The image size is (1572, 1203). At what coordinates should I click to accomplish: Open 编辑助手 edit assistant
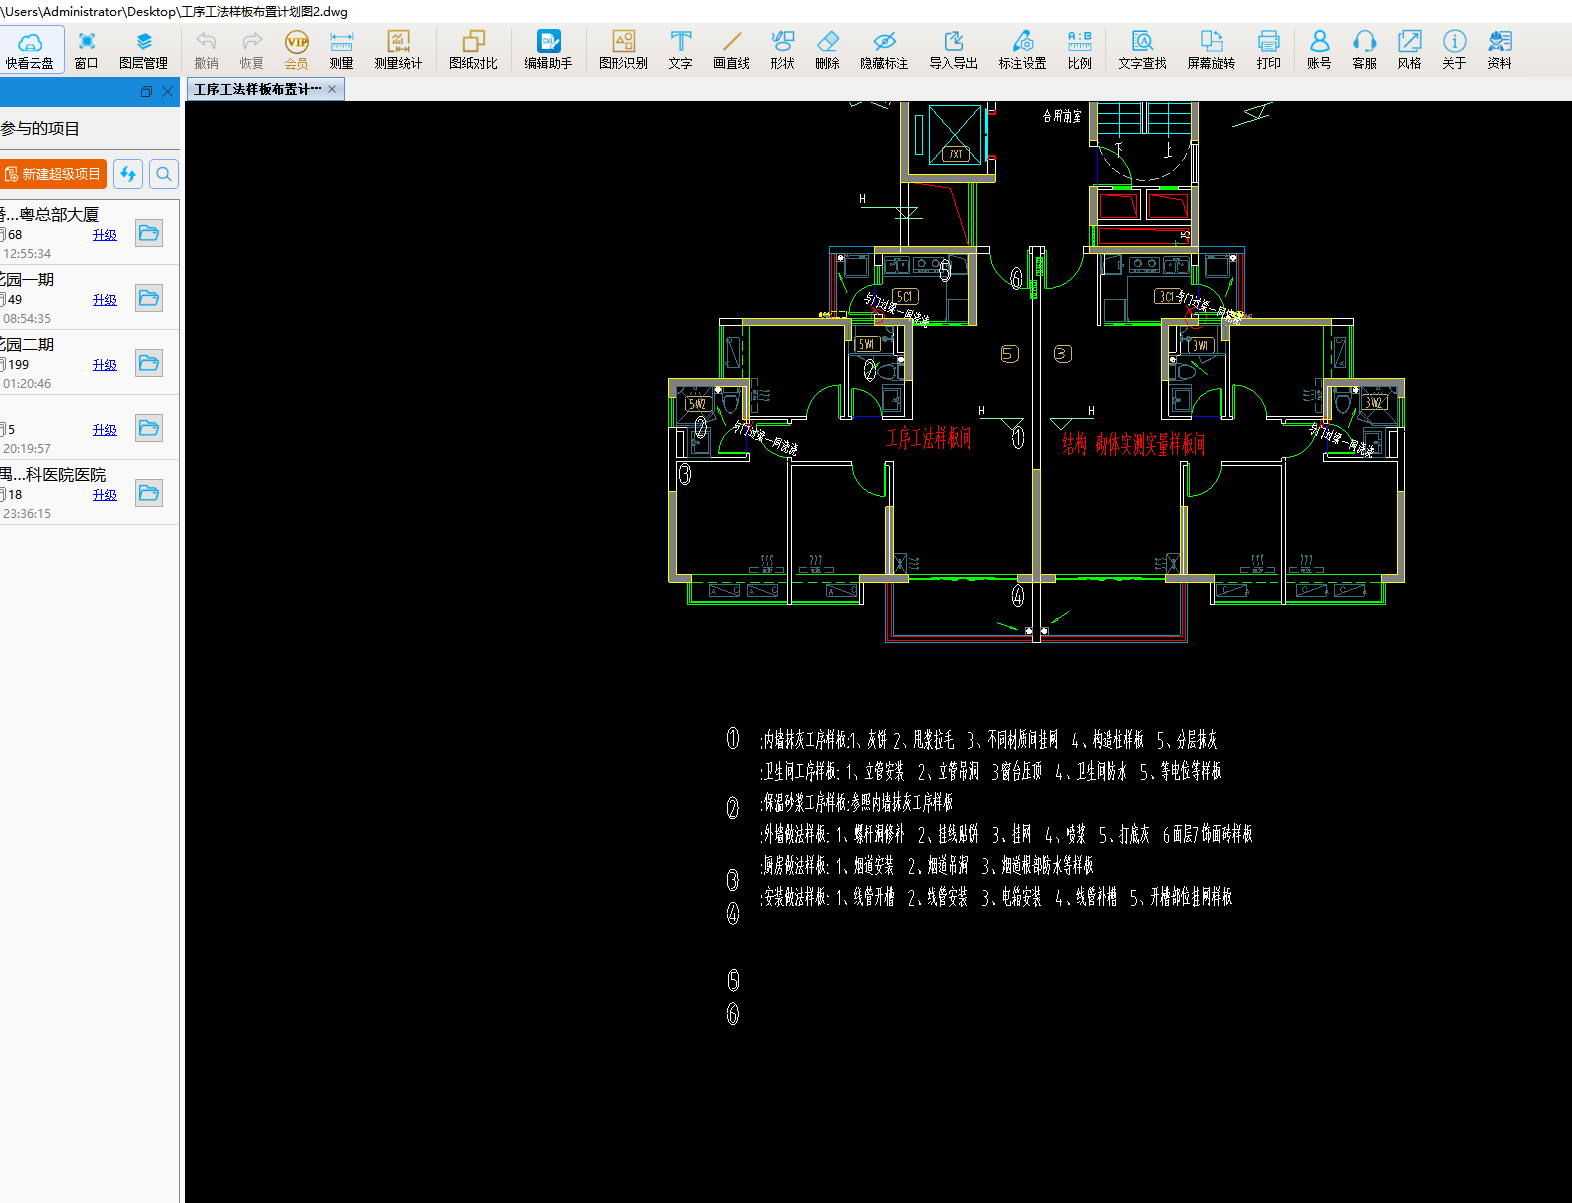coord(548,50)
